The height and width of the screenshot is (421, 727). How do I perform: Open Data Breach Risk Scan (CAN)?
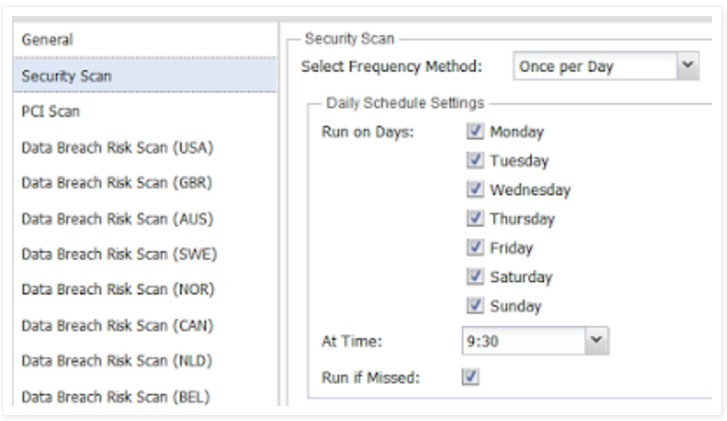click(x=146, y=325)
